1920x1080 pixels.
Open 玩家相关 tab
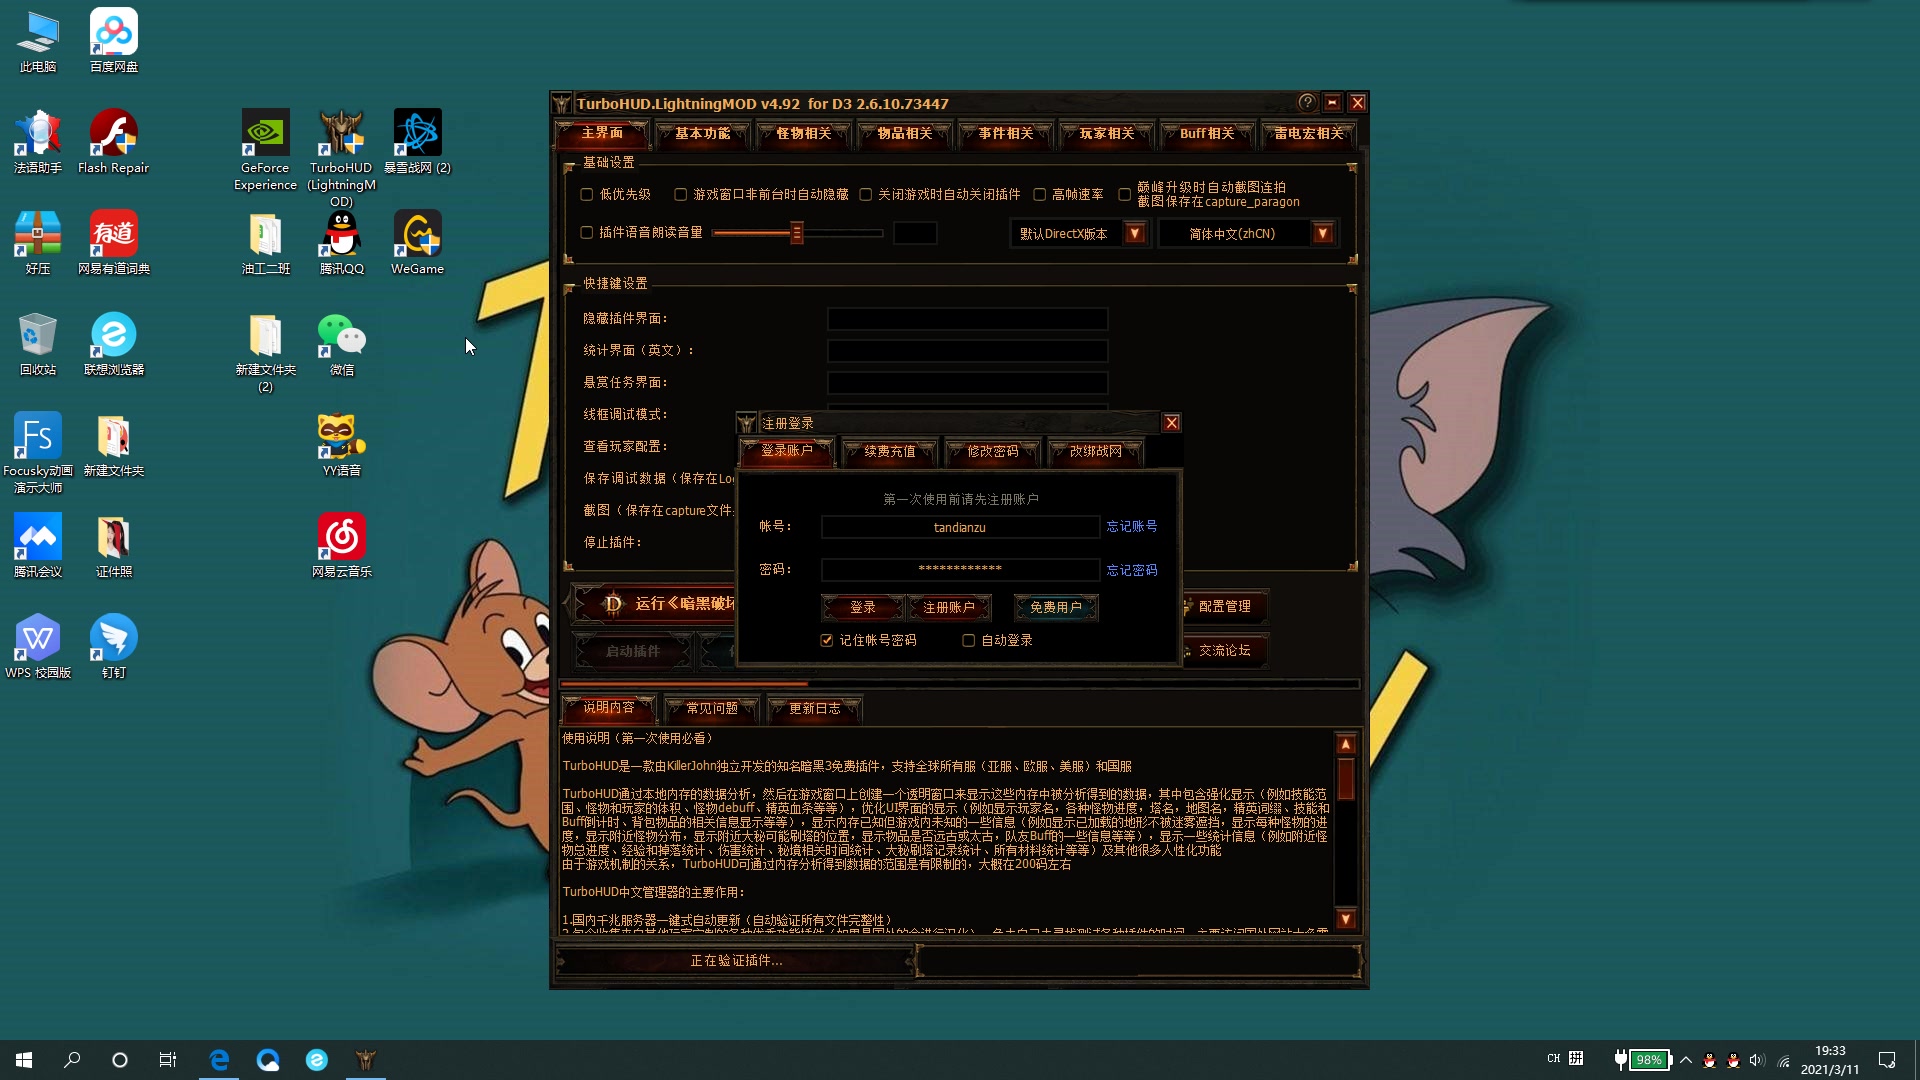pyautogui.click(x=1107, y=133)
